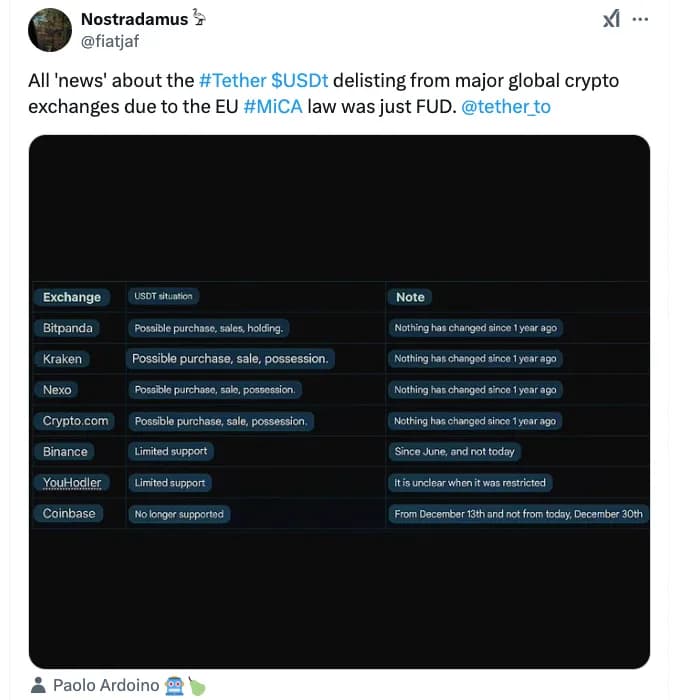The height and width of the screenshot is (700, 679).
Task: Click the YouHodler exchange label
Action: 72,483
